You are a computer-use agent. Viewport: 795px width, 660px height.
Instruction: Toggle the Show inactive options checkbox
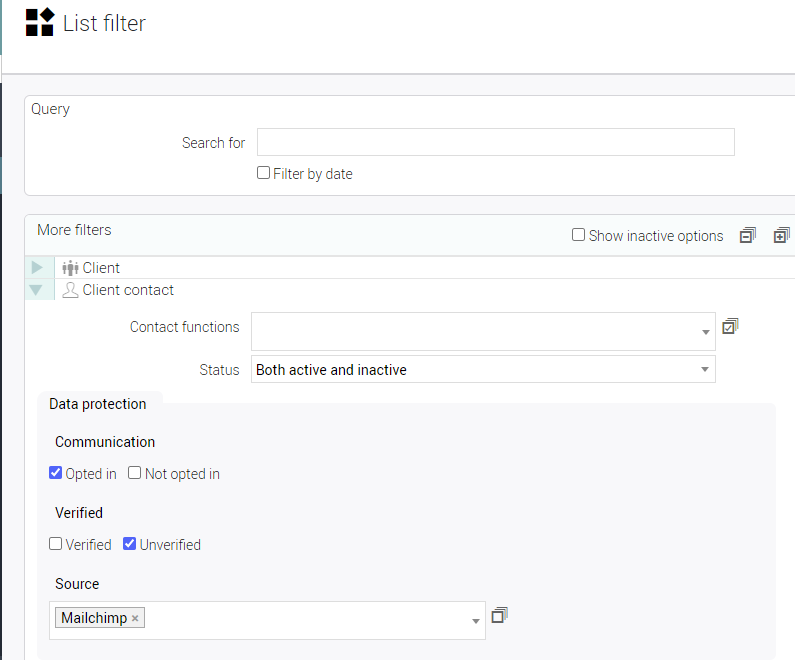[x=578, y=235]
